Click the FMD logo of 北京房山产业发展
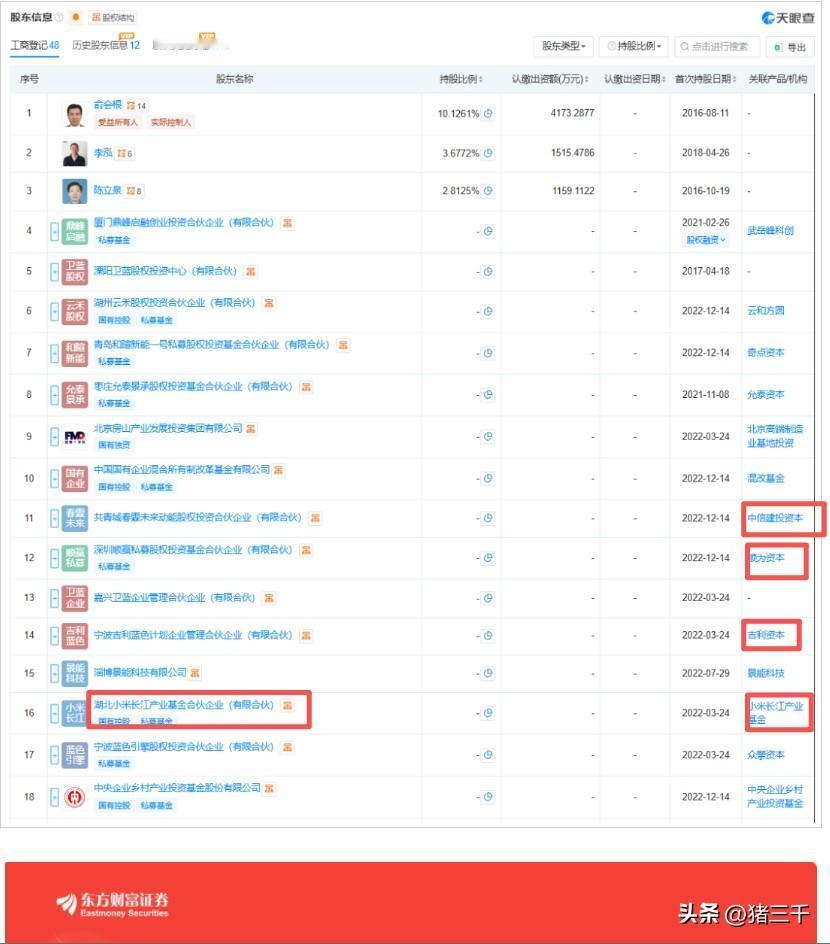This screenshot has width=830, height=944. pos(75,436)
